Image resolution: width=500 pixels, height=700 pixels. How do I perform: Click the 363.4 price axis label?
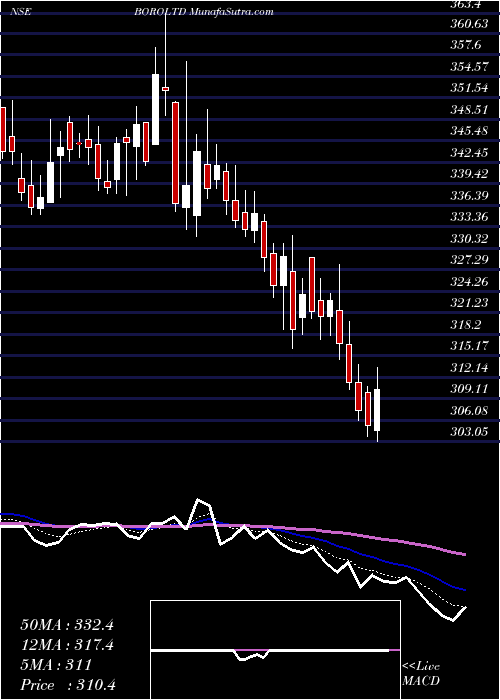[467, 4]
